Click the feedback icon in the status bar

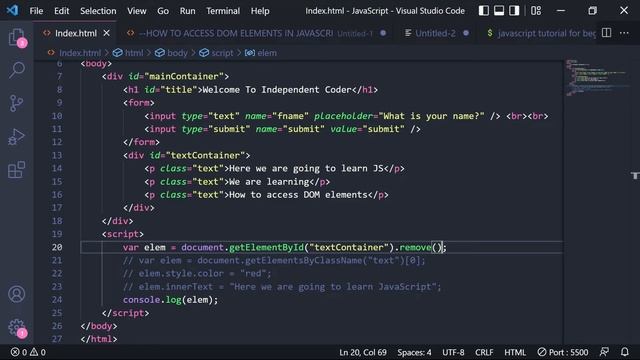pyautogui.click(x=604, y=352)
